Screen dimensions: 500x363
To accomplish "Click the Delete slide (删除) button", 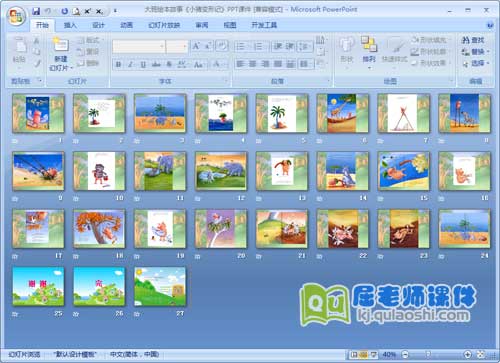I will point(89,63).
